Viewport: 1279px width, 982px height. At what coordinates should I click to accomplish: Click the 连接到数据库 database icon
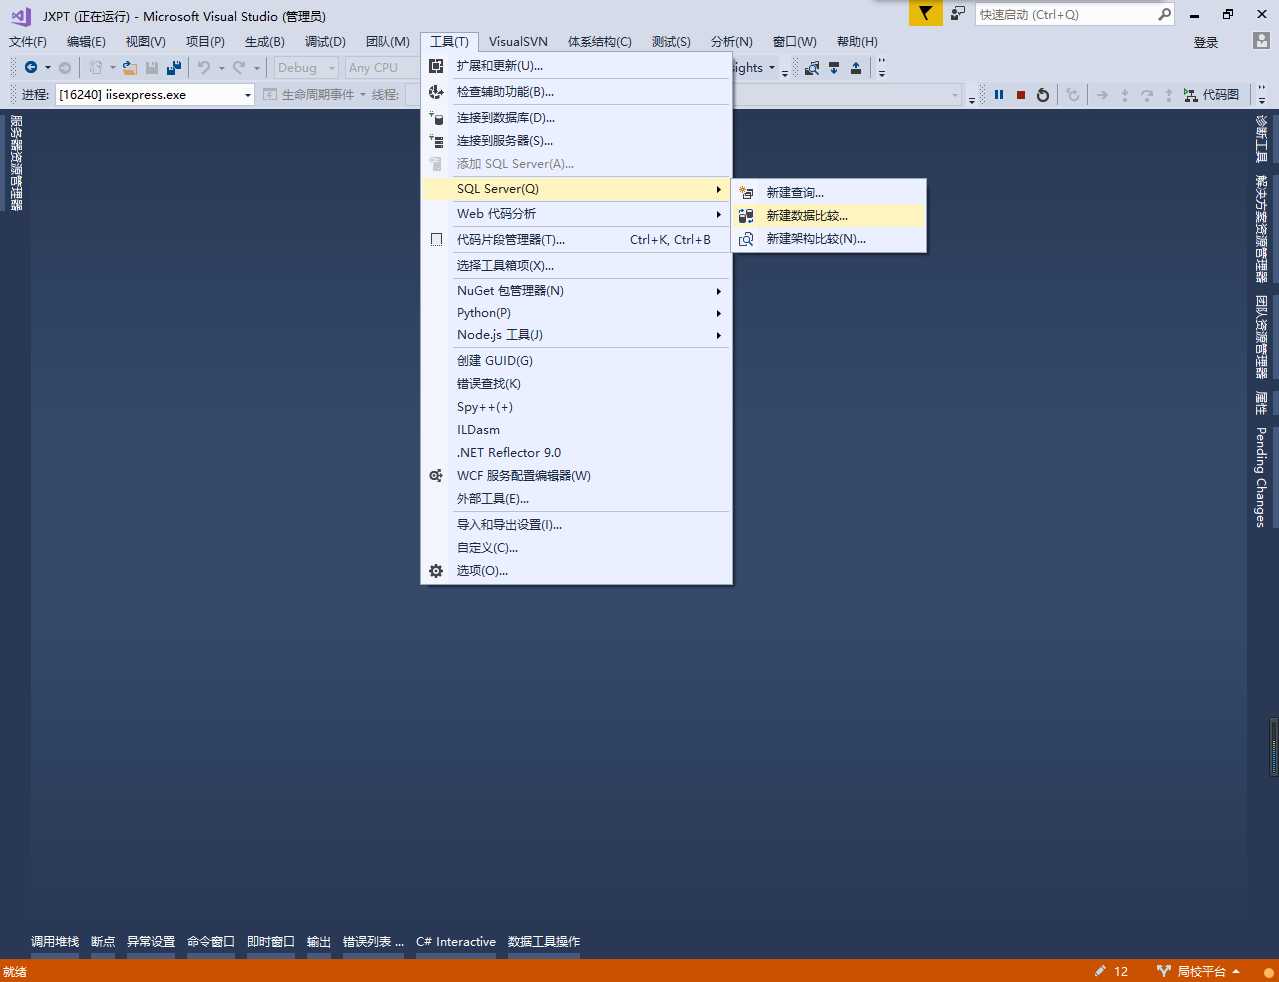[x=436, y=118]
